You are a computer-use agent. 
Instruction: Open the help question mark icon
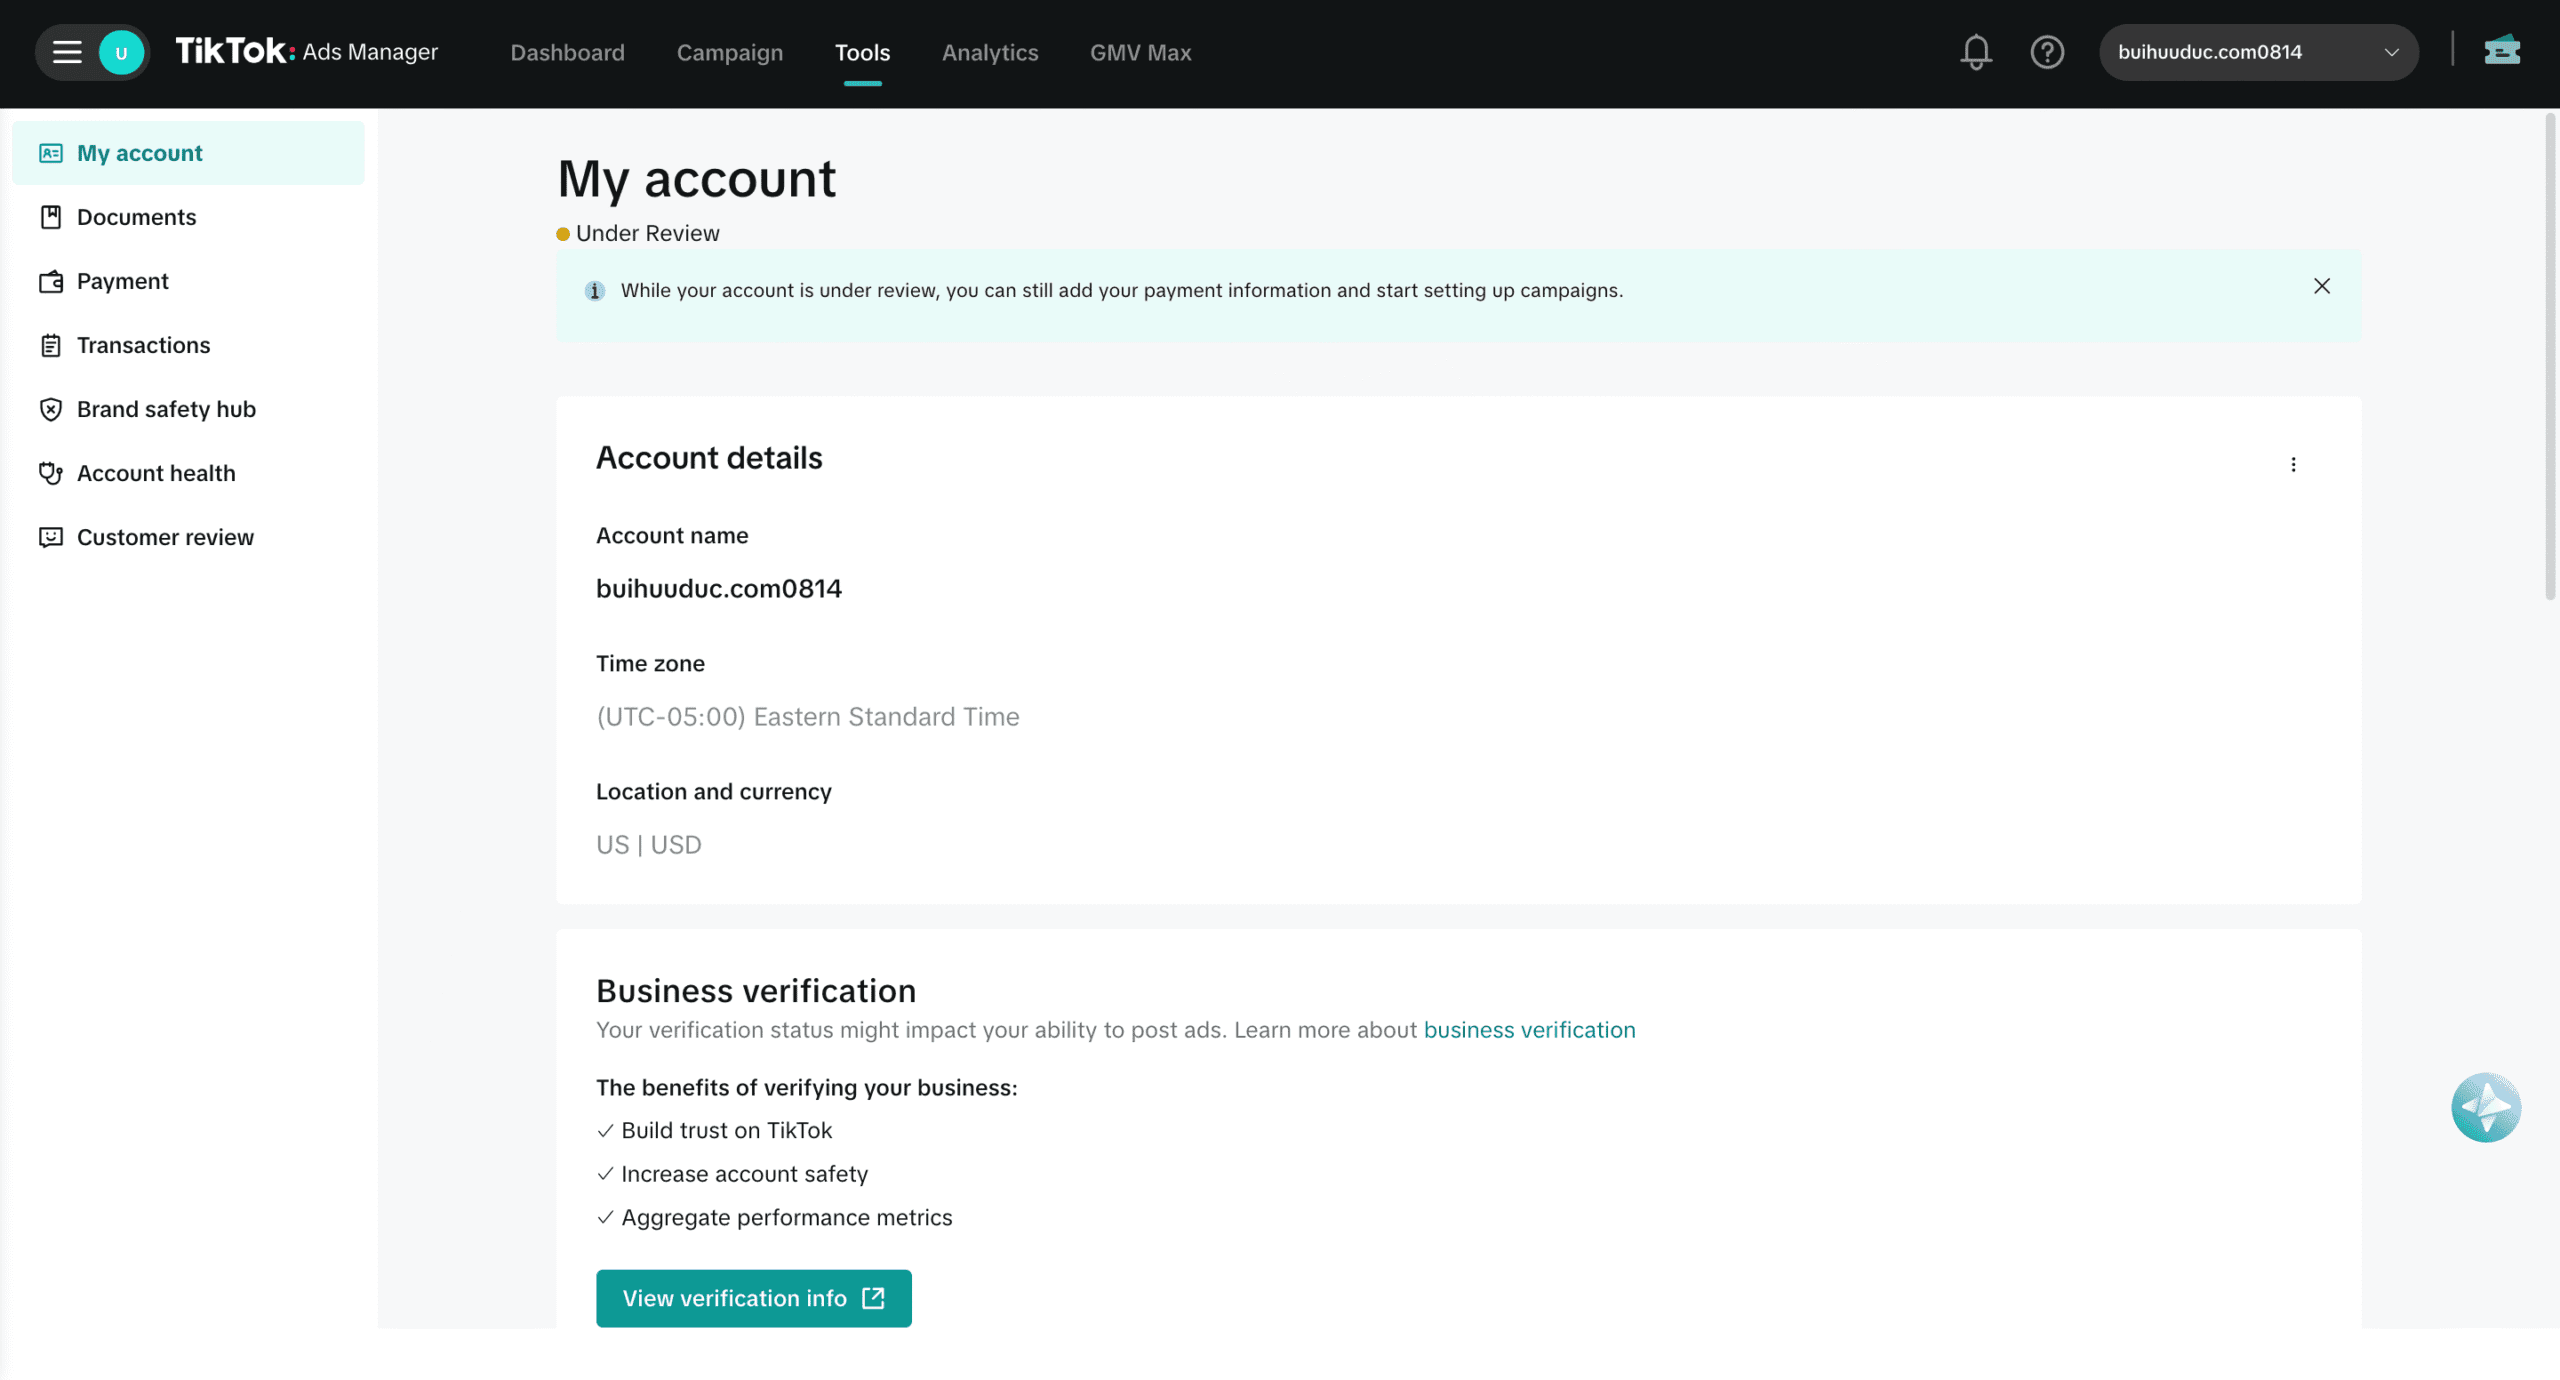click(2046, 52)
